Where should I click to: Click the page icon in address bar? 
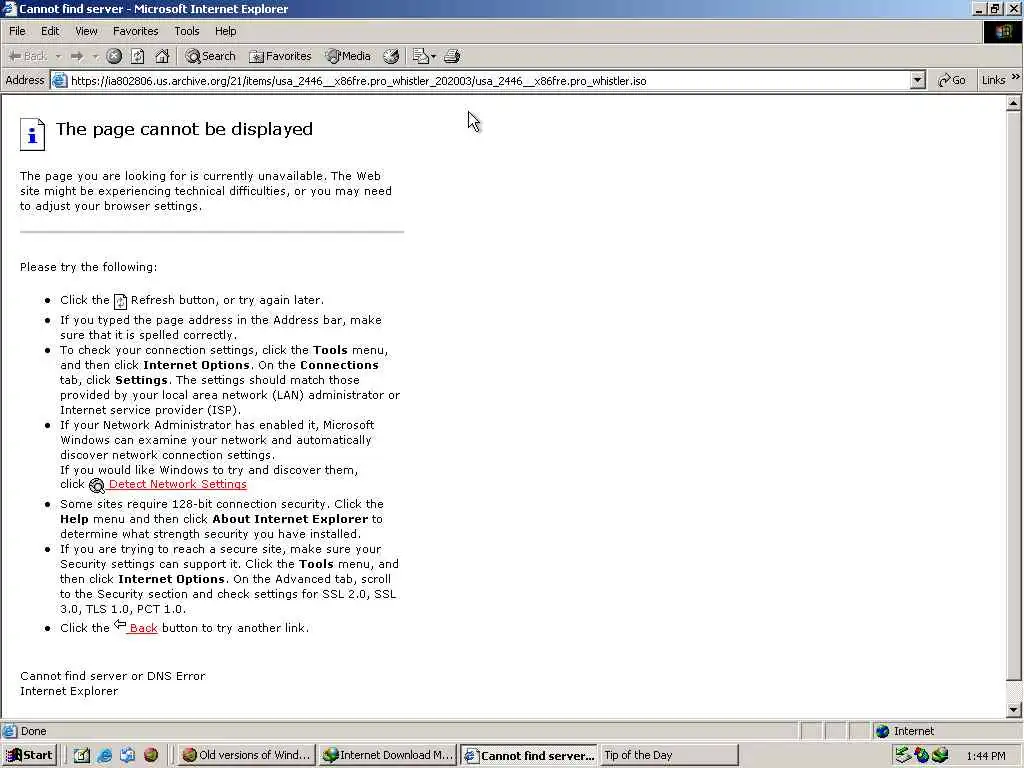pyautogui.click(x=59, y=80)
